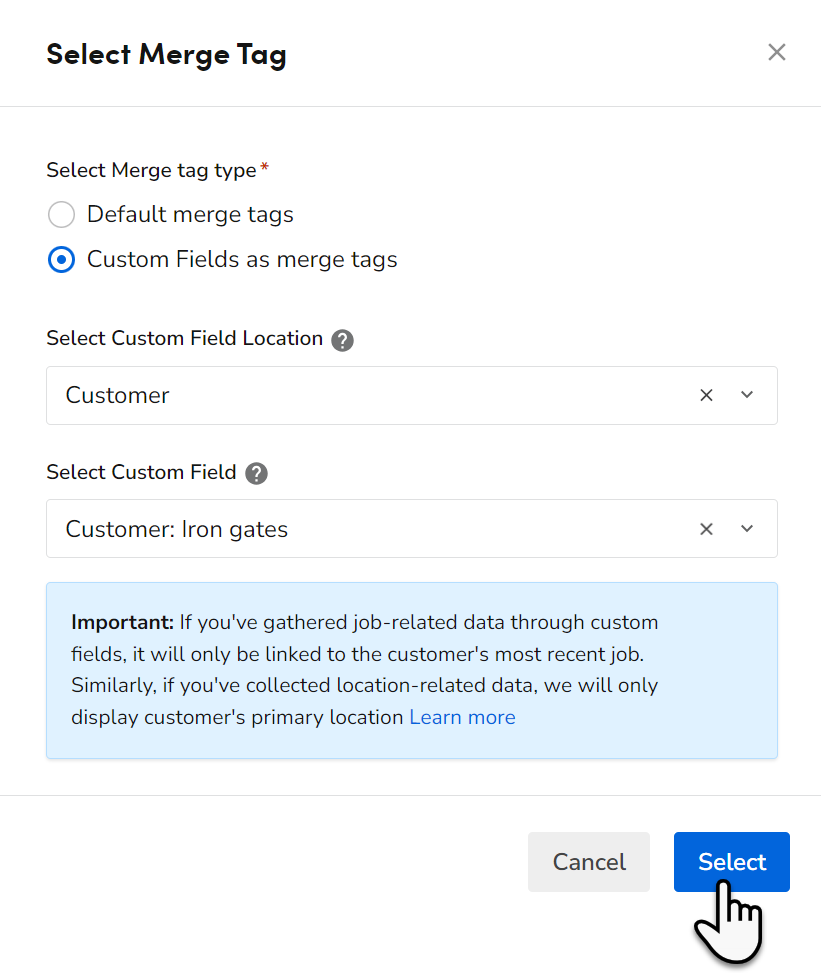
Task: Select the "Default merge tags" option
Action: coord(61,214)
